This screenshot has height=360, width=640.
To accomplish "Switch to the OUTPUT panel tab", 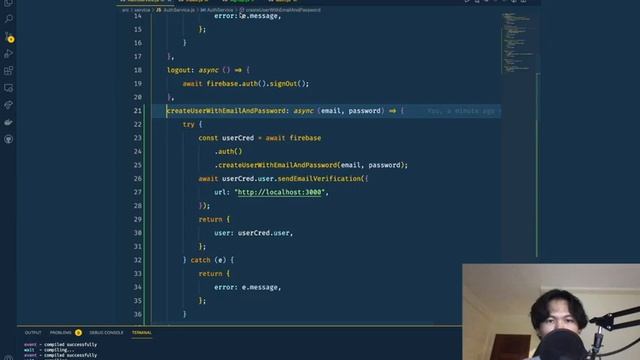I will (33, 333).
